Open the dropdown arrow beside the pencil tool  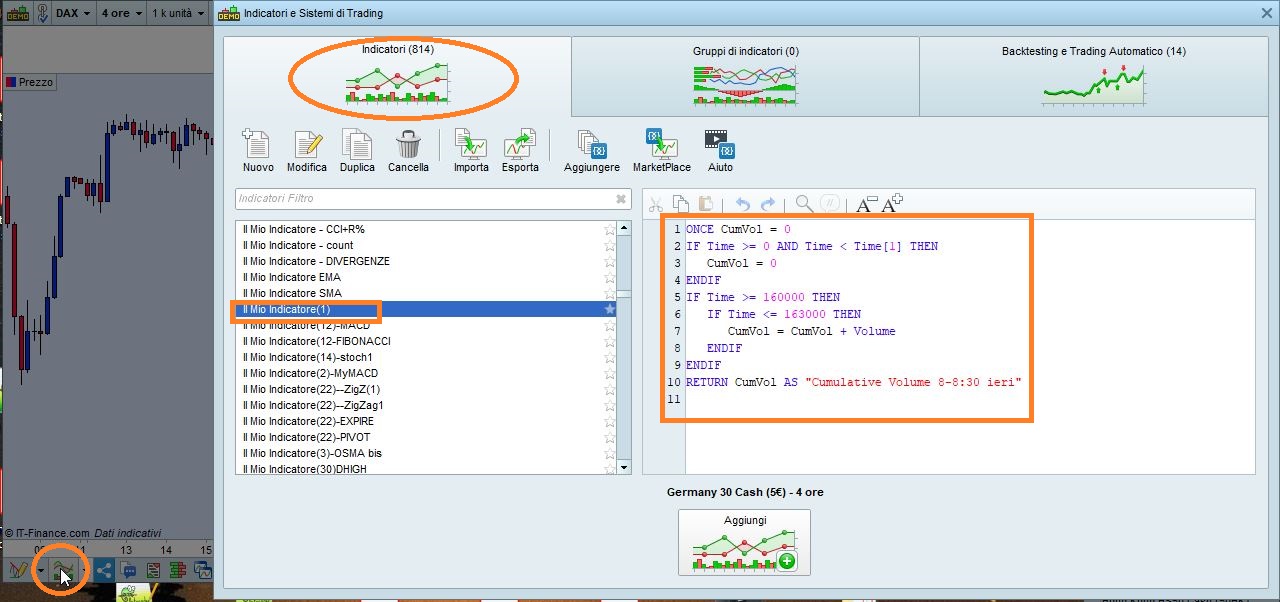[39, 572]
